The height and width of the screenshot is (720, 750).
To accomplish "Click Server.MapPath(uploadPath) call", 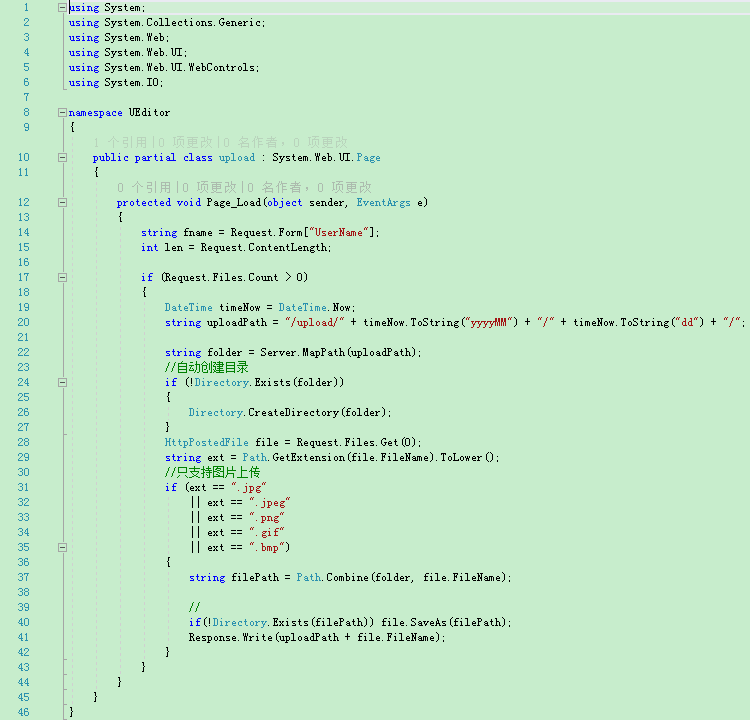I will coord(340,353).
